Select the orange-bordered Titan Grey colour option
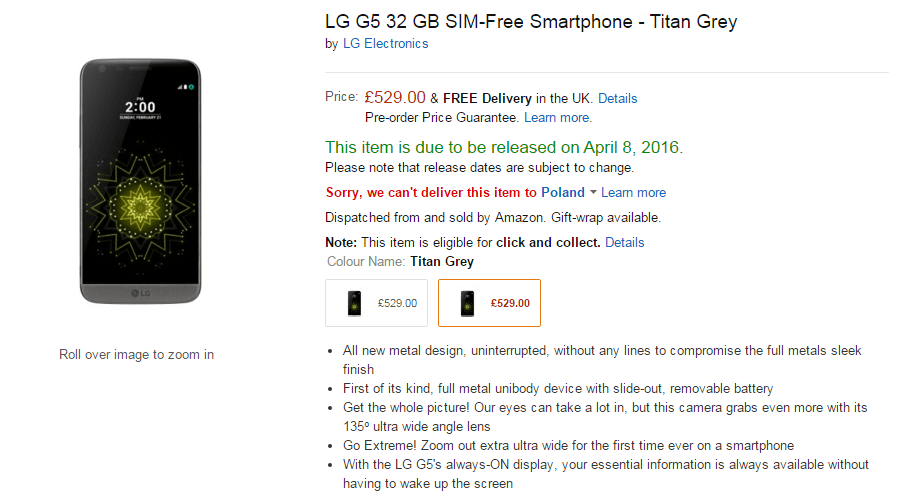This screenshot has height=503, width=900. [x=489, y=303]
